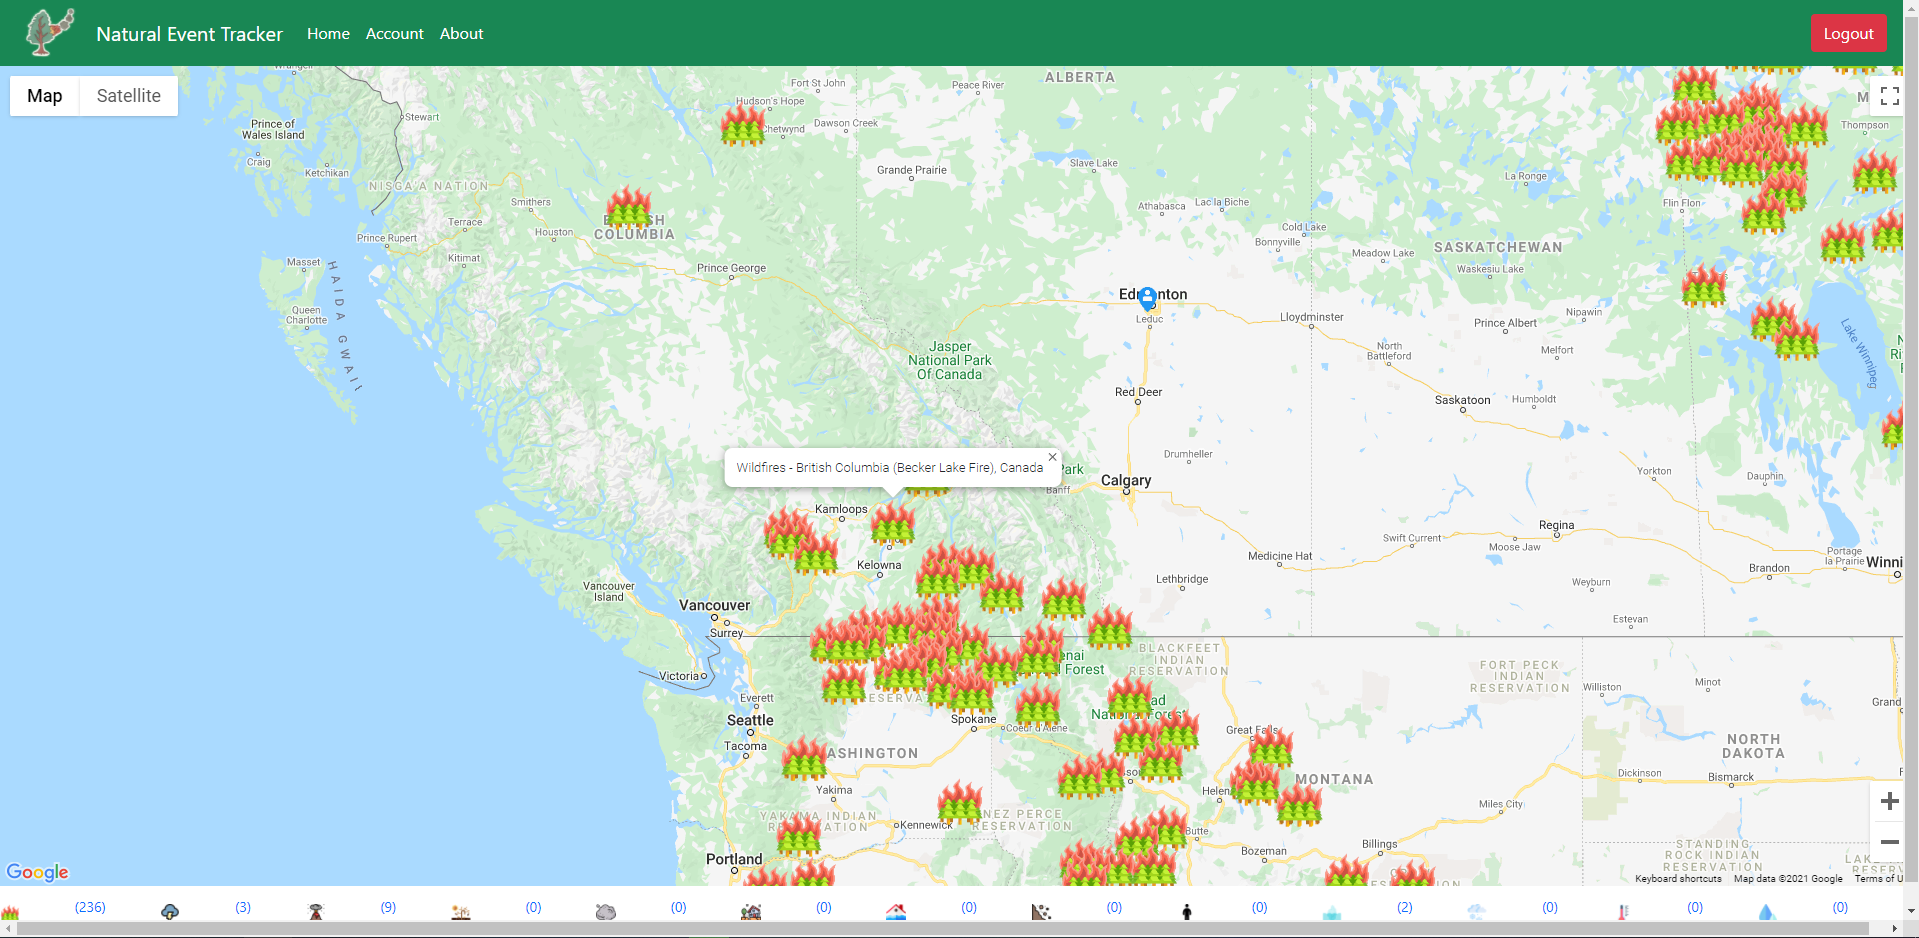The image size is (1919, 938).
Task: Click the Spokane city label
Action: click(x=973, y=719)
